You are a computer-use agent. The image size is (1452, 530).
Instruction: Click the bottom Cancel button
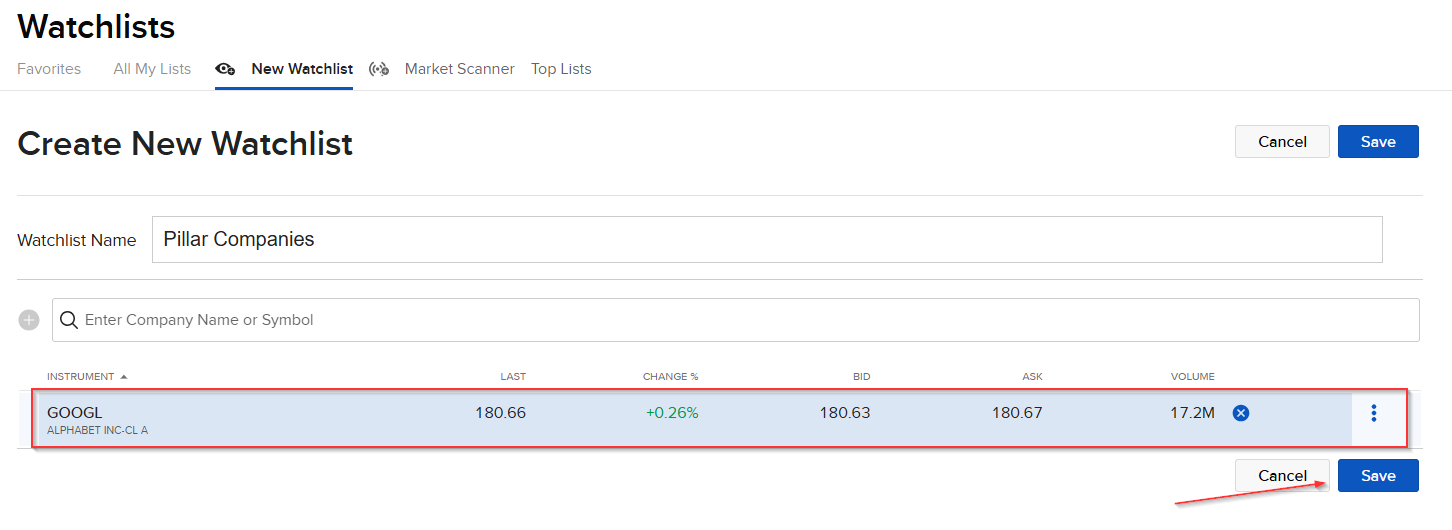pos(1282,476)
